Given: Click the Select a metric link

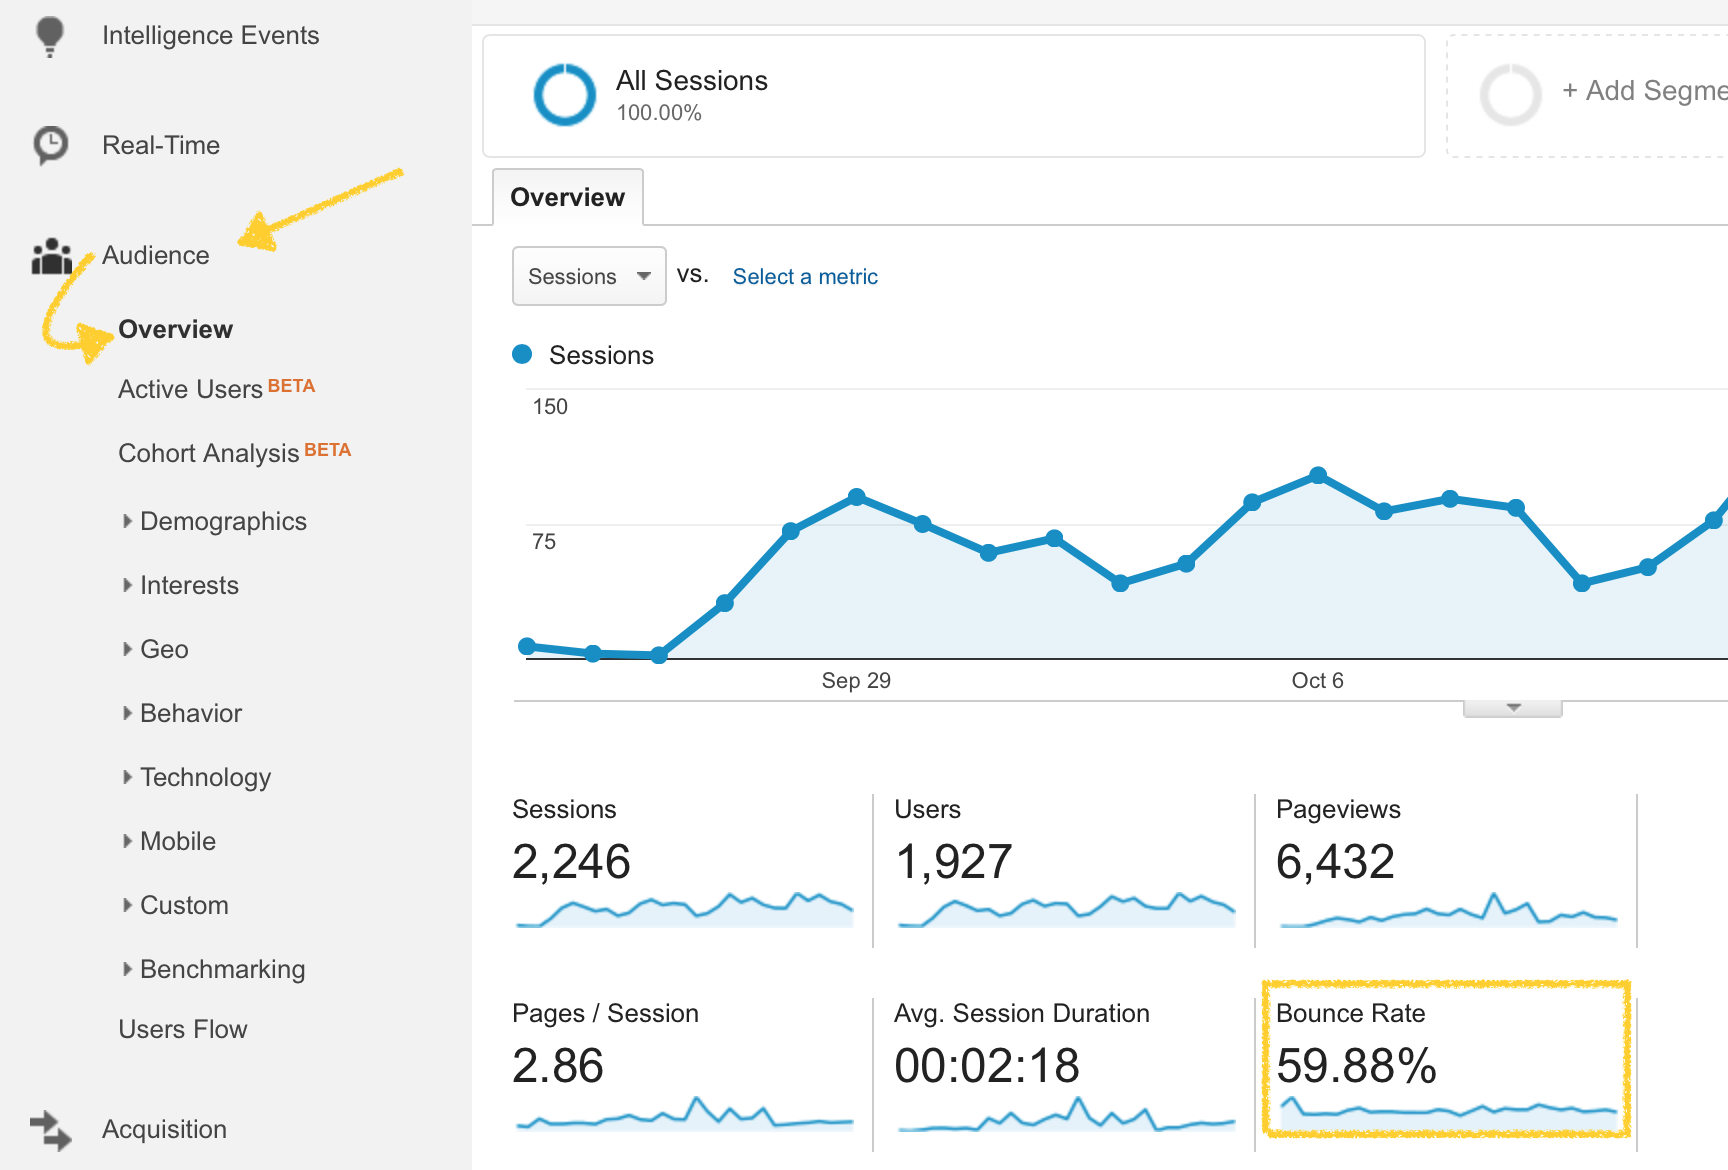Looking at the screenshot, I should 805,277.
